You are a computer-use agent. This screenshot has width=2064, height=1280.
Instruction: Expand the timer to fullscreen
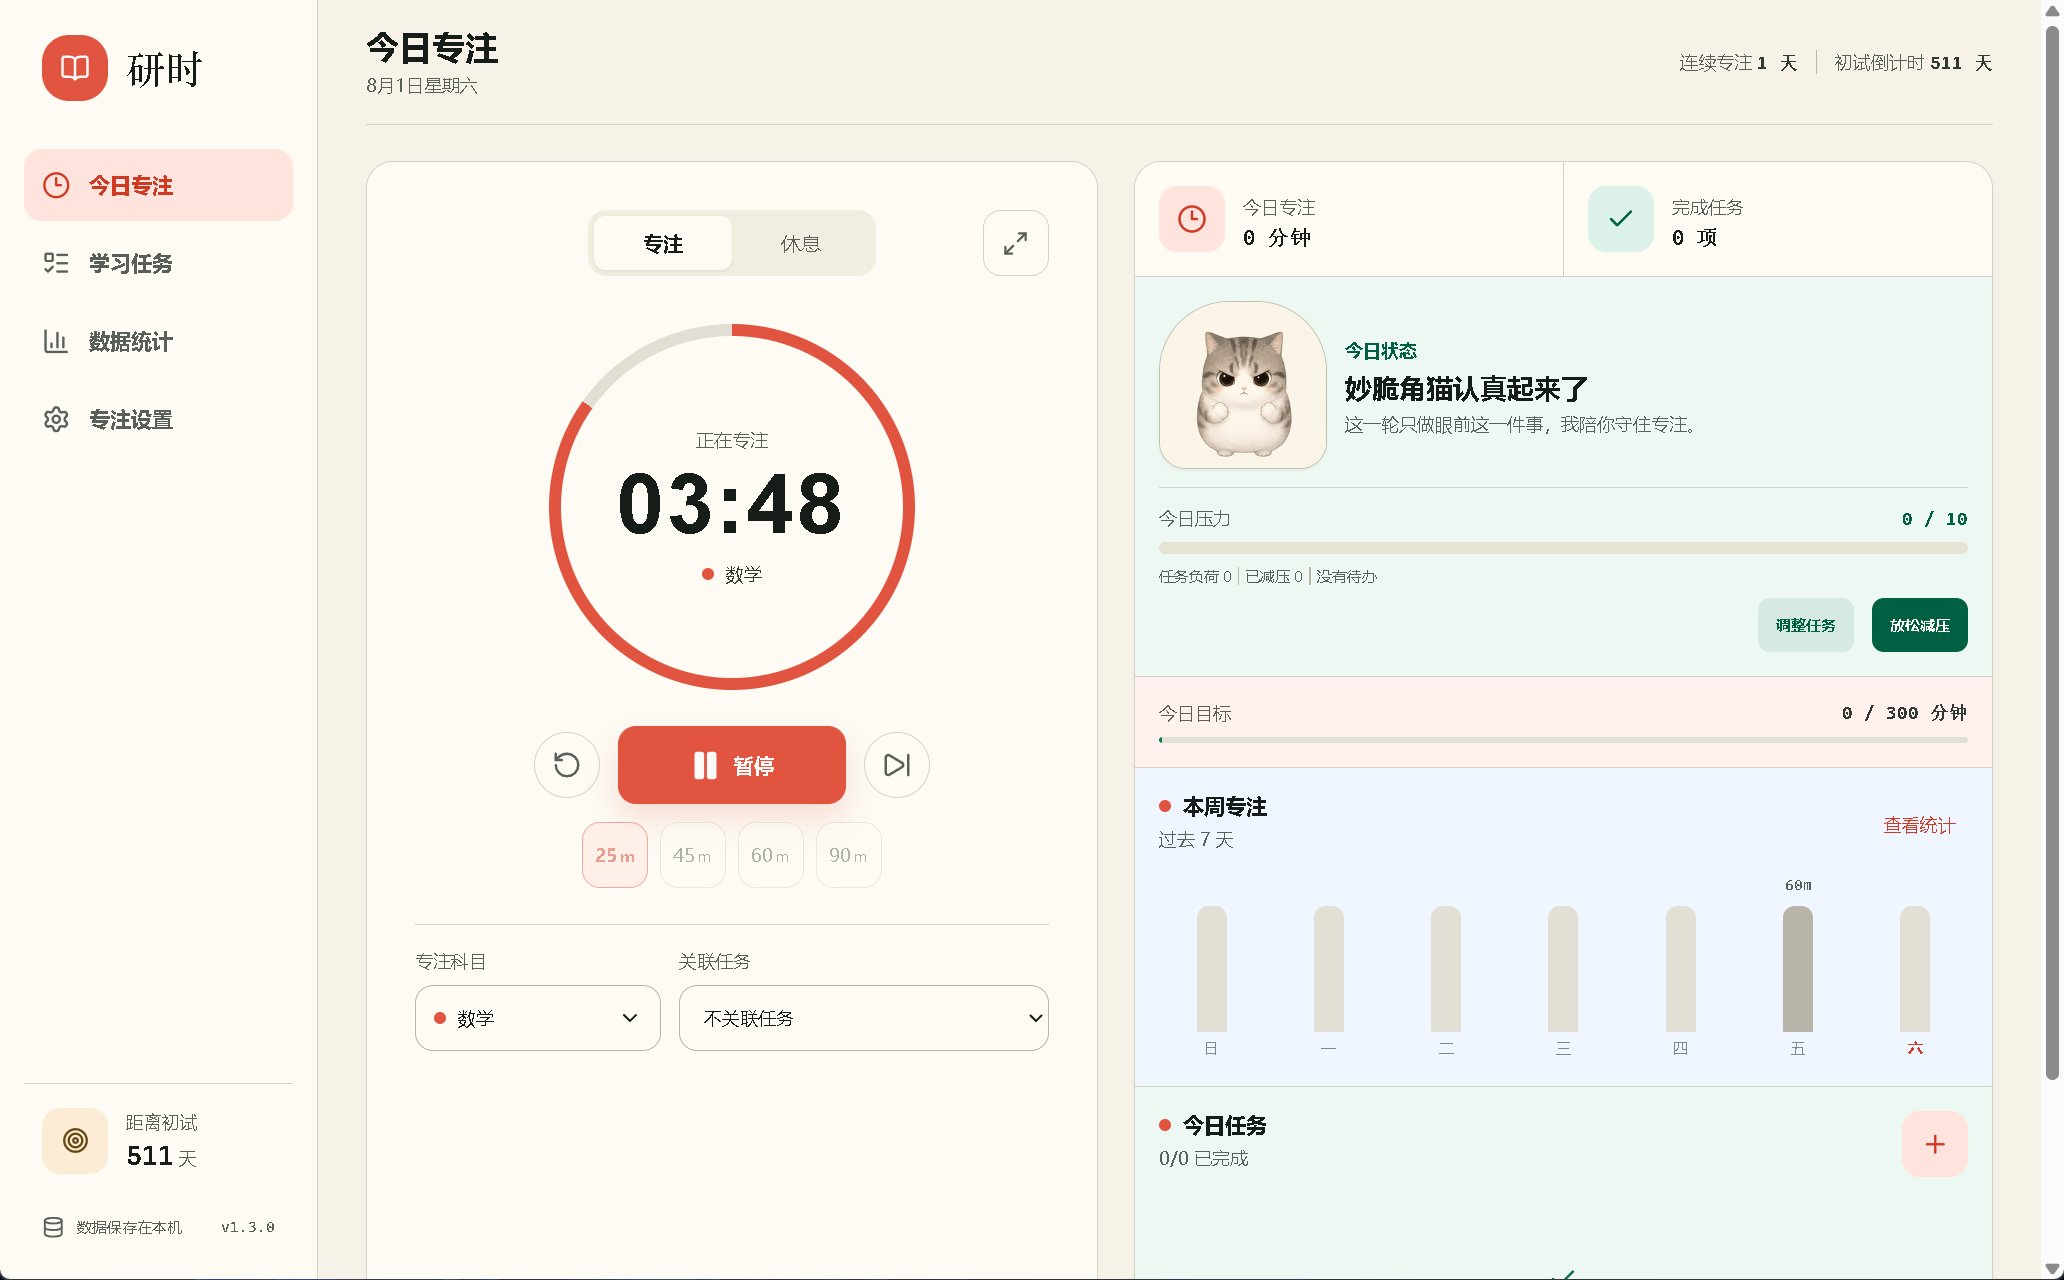pyautogui.click(x=1016, y=243)
